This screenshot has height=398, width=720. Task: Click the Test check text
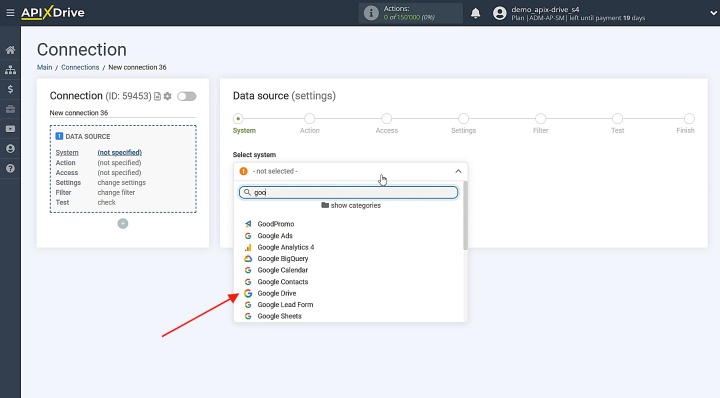click(107, 202)
